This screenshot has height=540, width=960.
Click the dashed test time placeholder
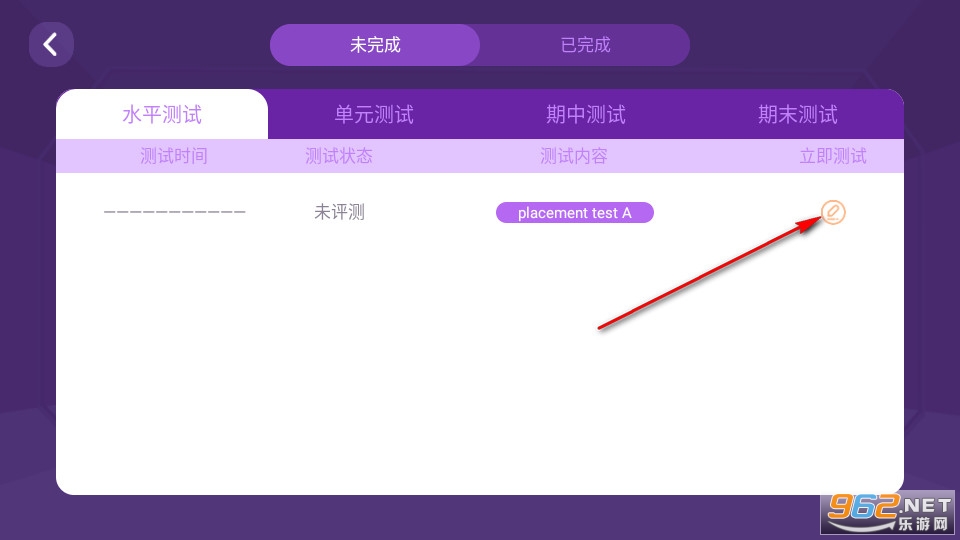tap(174, 213)
